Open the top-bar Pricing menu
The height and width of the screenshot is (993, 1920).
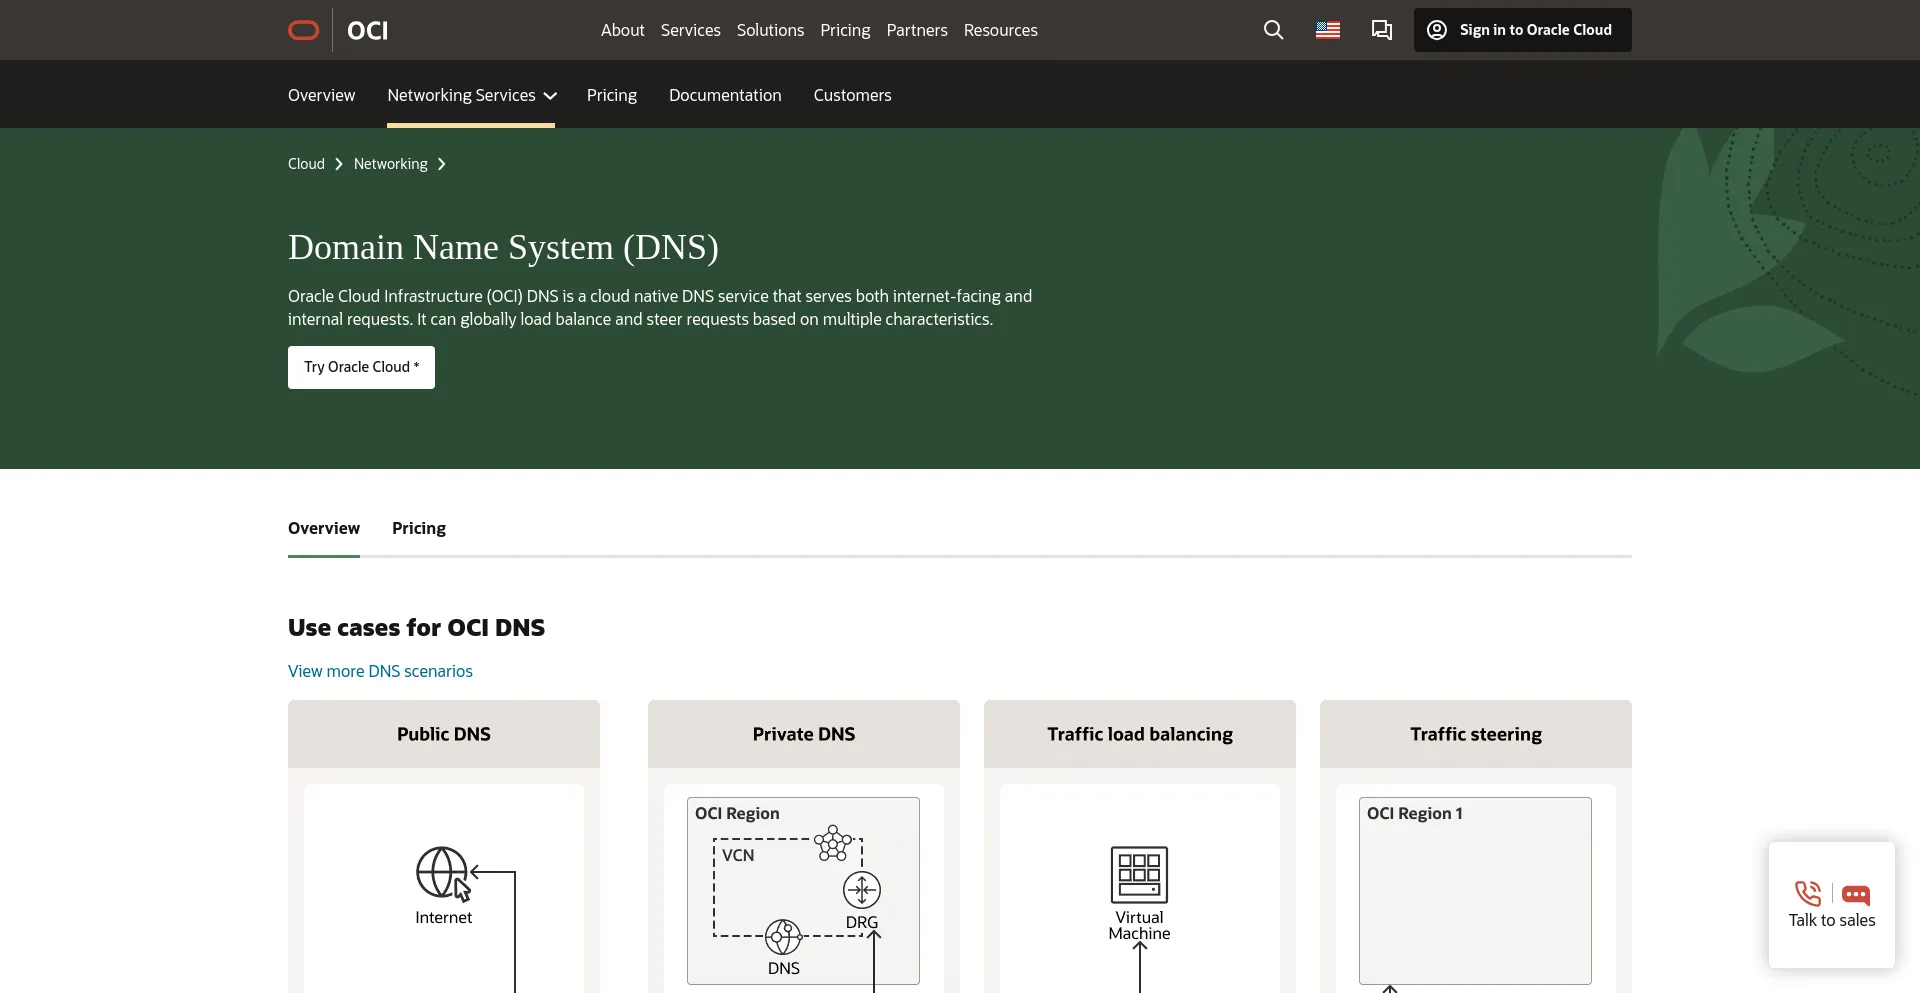pos(845,30)
